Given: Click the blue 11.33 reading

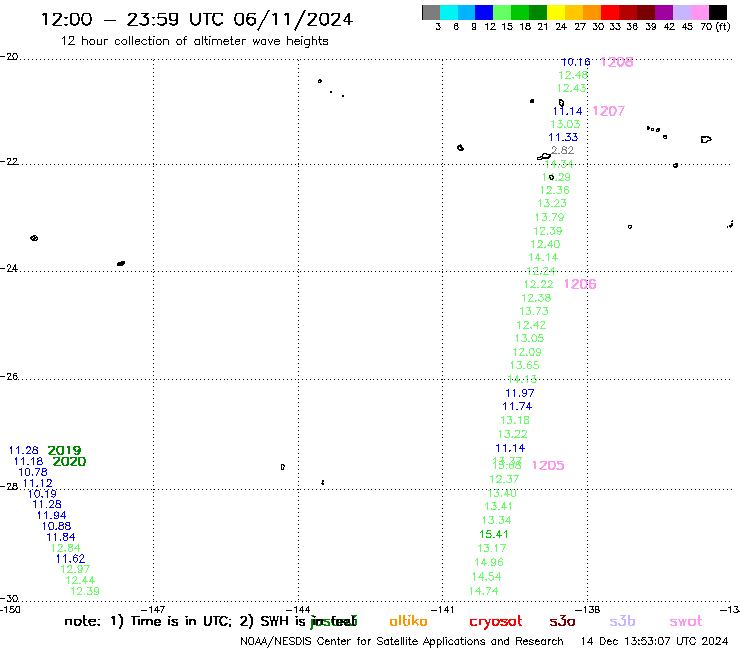Looking at the screenshot, I should 563,137.
